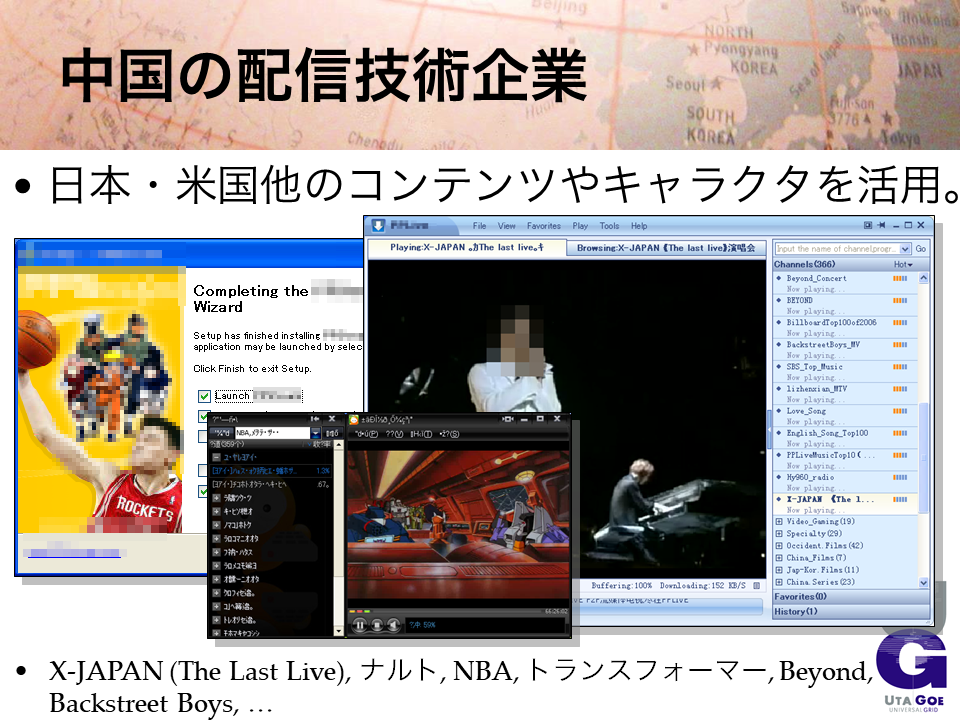The width and height of the screenshot is (960, 720).
Task: Open the Play menu in PPLive
Action: coord(580,226)
